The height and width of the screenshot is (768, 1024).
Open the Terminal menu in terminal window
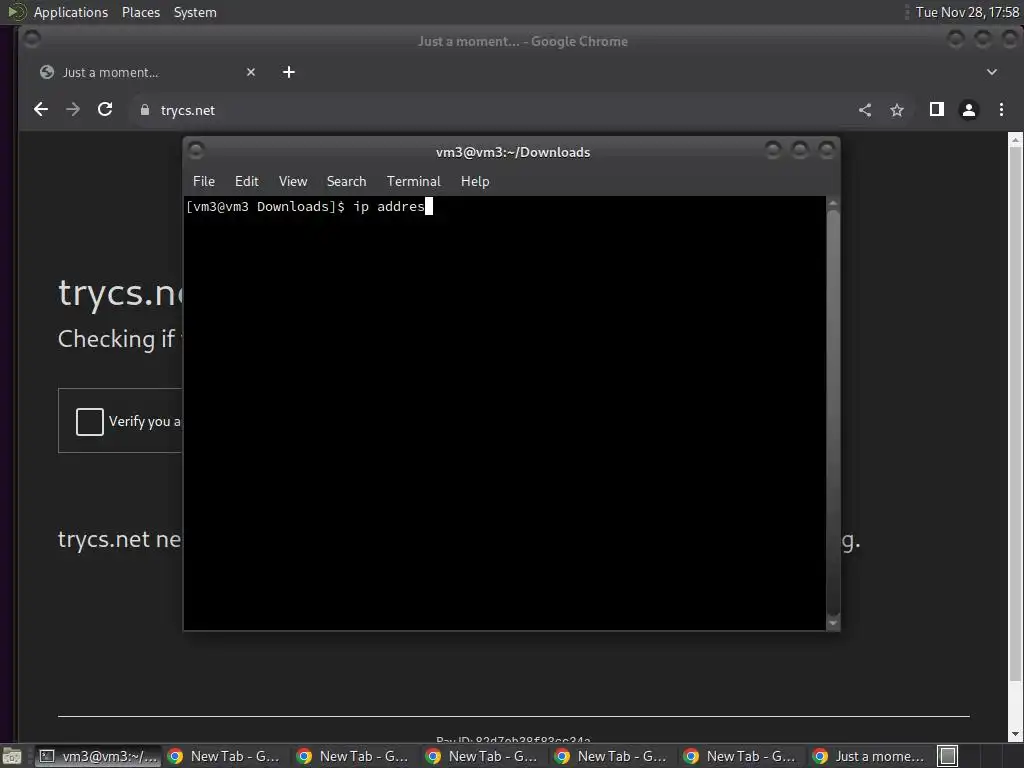[413, 181]
